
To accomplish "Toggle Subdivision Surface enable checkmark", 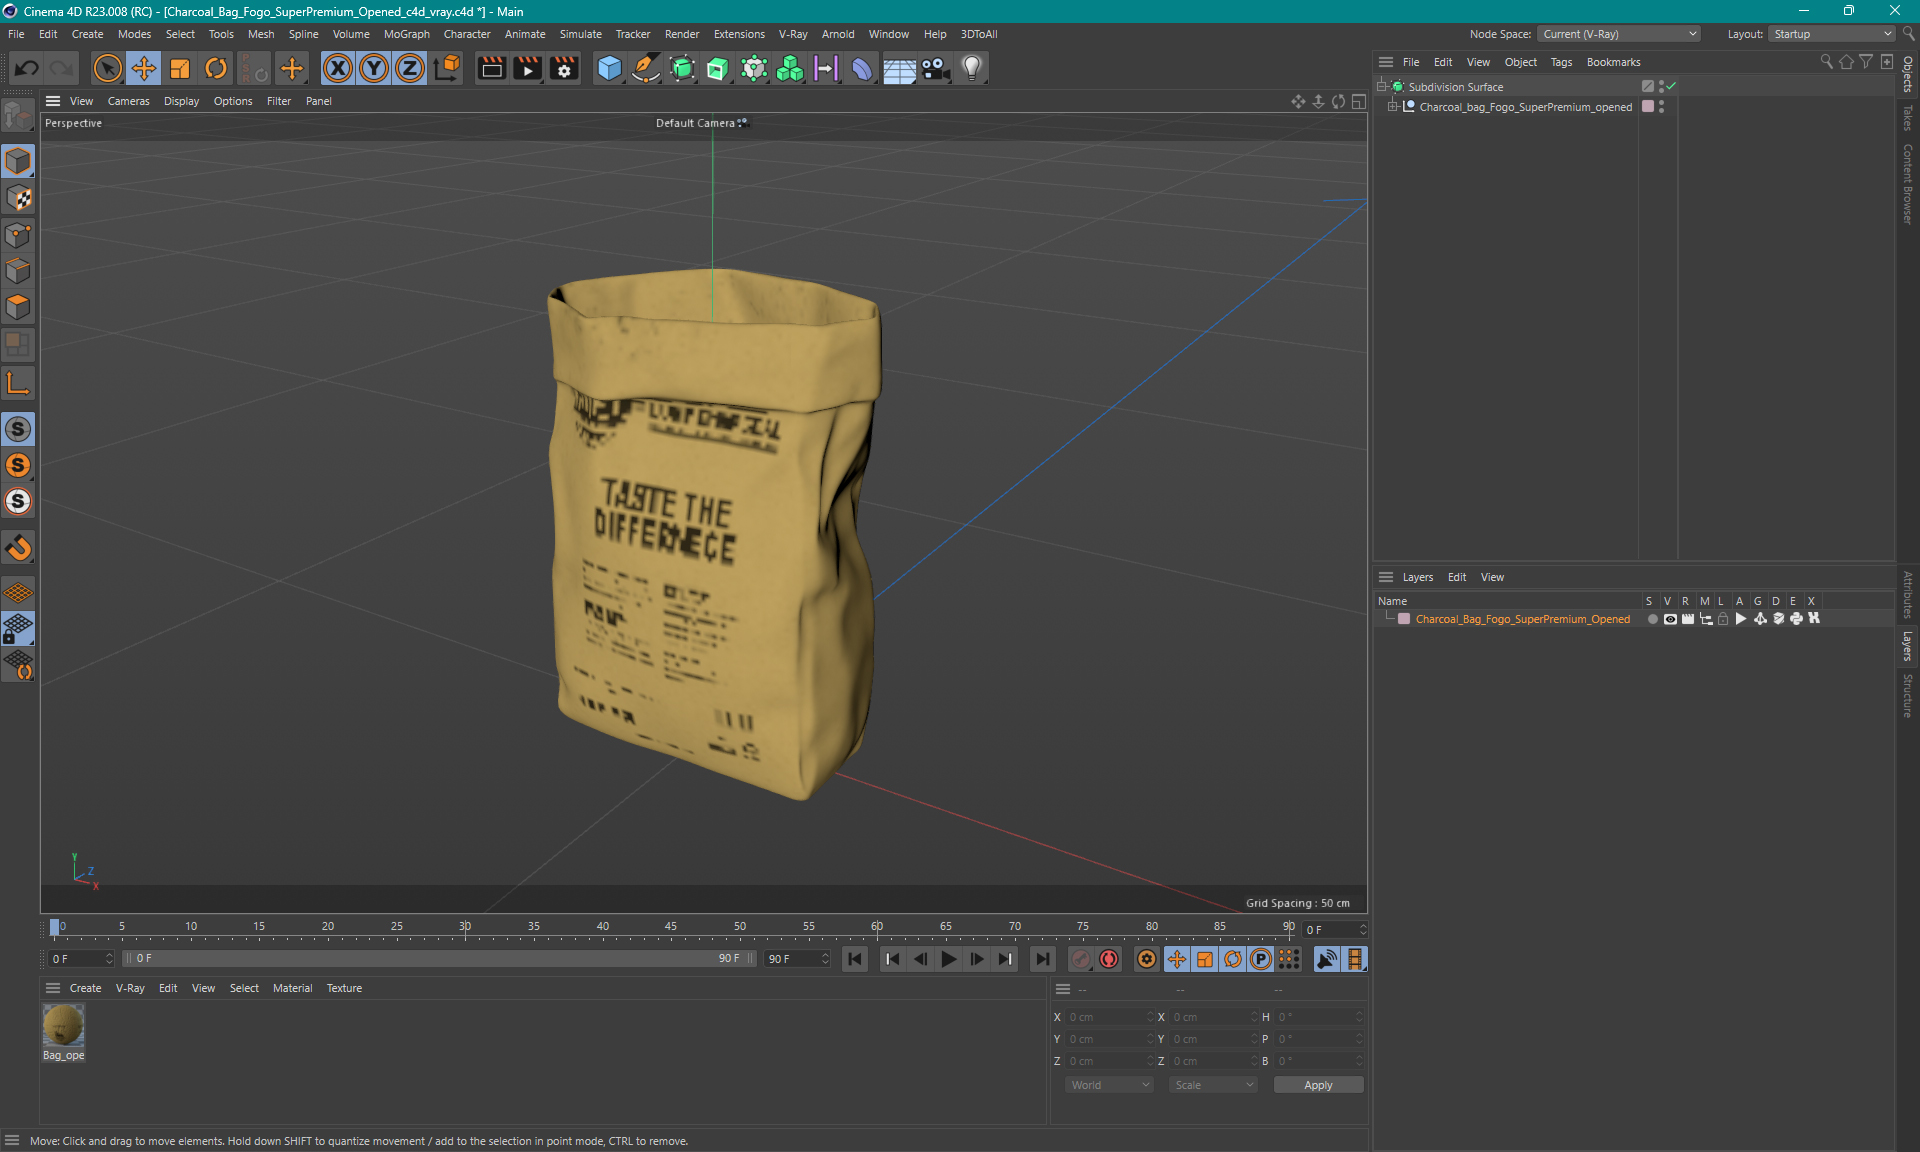I will 1672,86.
